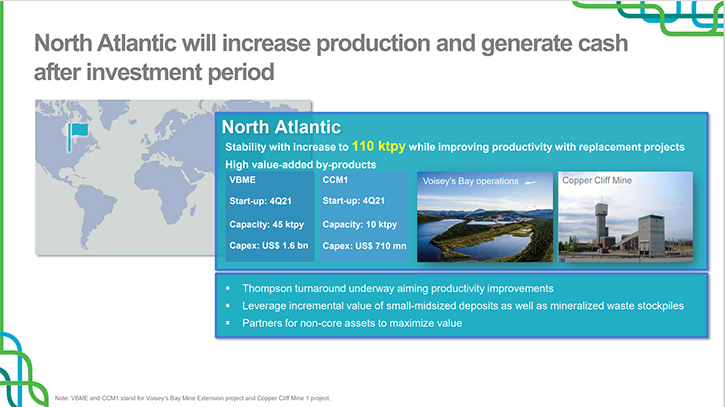Viewport: 725px width, 407px height.
Task: Click VBME "Start-up: 4Q21" text
Action: click(260, 201)
